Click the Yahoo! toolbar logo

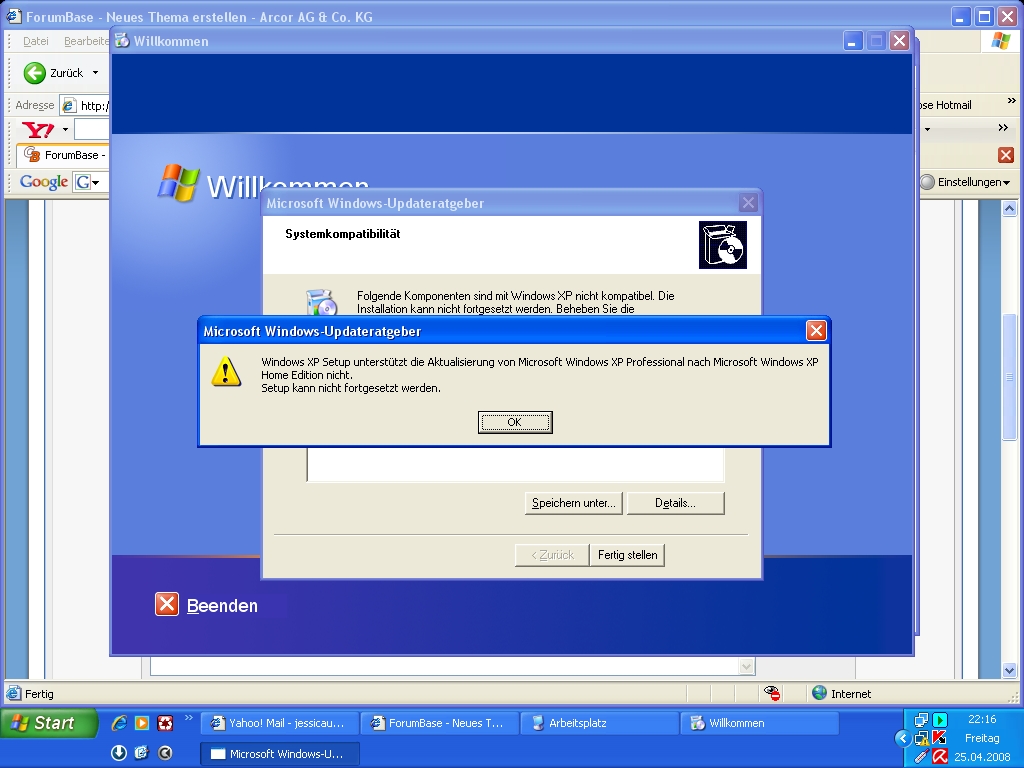[39, 129]
